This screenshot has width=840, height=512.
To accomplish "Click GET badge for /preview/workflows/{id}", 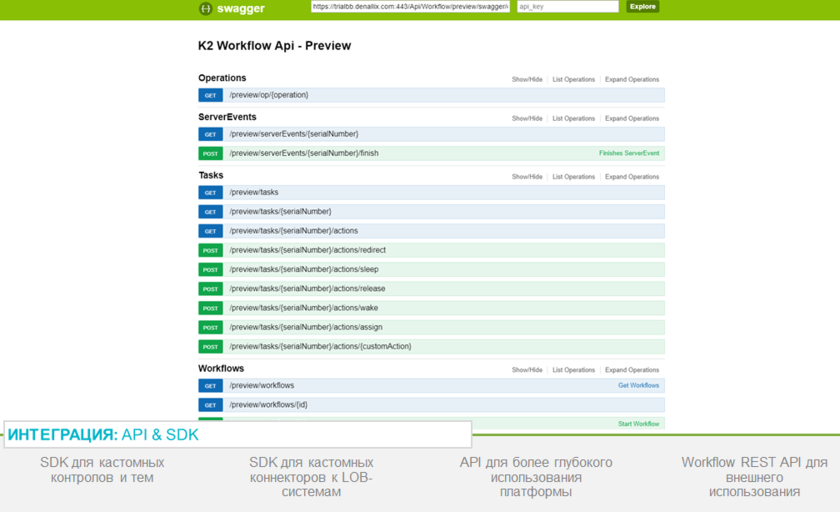I will pos(210,405).
